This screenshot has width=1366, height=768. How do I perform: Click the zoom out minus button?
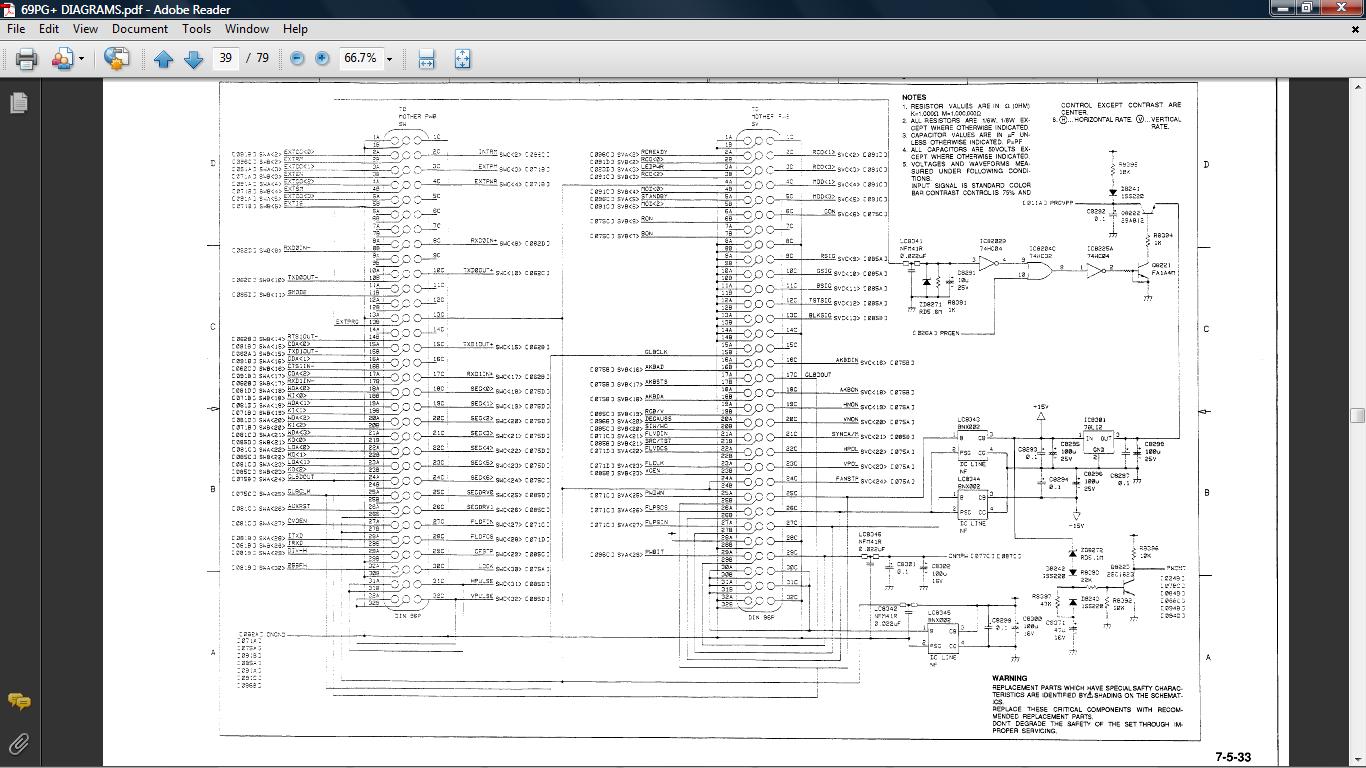297,58
